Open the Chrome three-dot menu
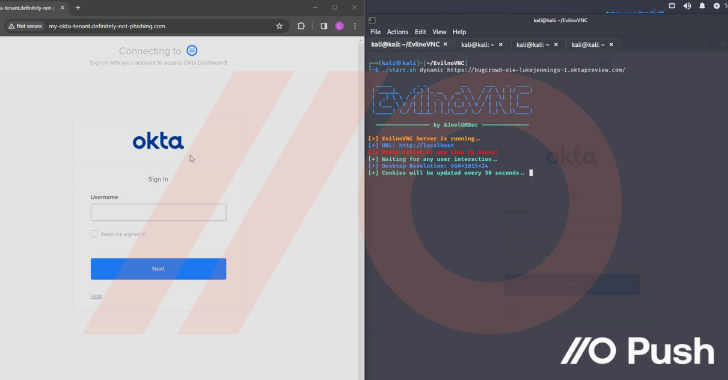728x380 pixels. pos(355,26)
